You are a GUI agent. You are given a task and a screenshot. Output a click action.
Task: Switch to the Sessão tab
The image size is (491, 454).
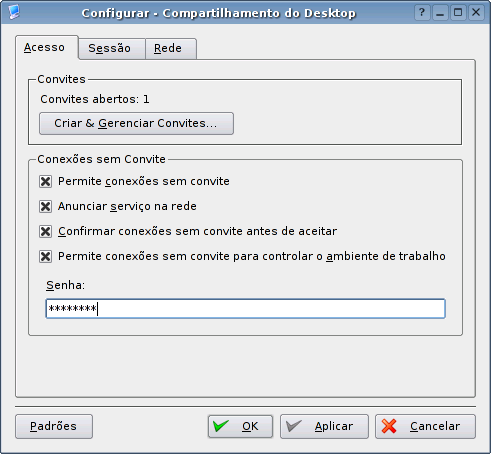111,48
